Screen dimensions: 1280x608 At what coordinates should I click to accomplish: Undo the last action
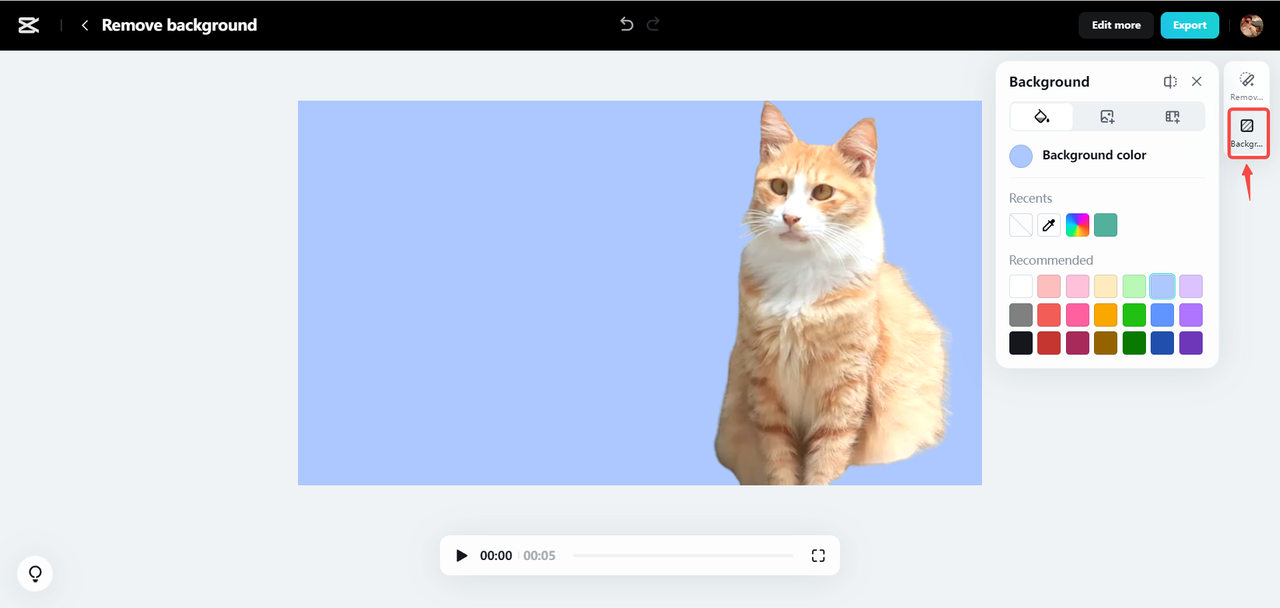point(627,24)
